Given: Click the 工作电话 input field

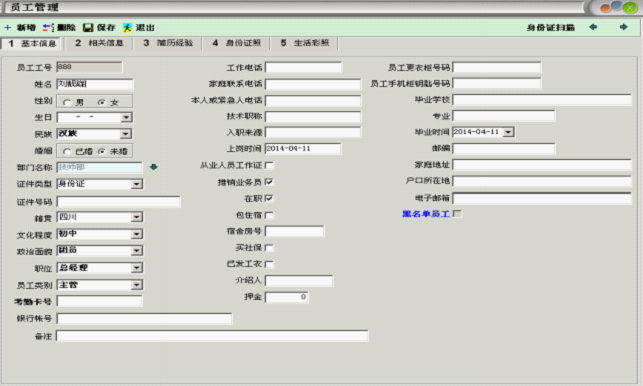Looking at the screenshot, I should pyautogui.click(x=303, y=67).
